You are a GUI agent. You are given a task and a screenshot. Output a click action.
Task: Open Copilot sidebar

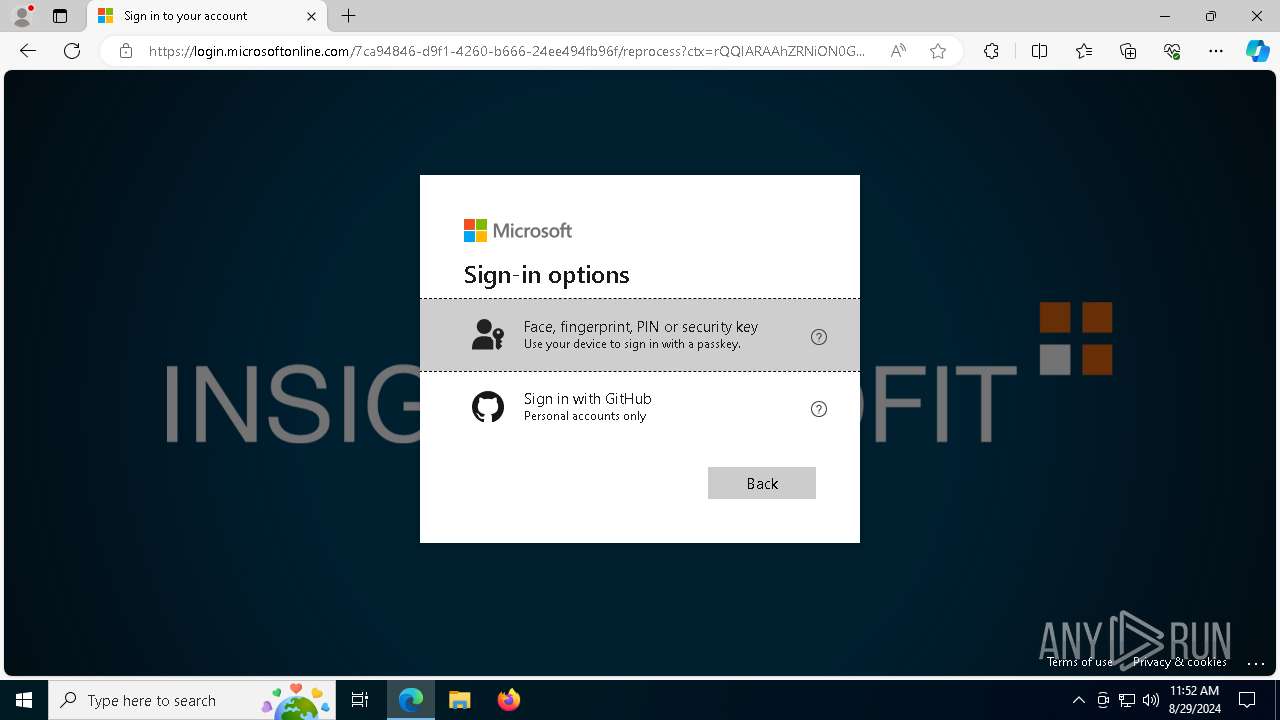pyautogui.click(x=1258, y=51)
